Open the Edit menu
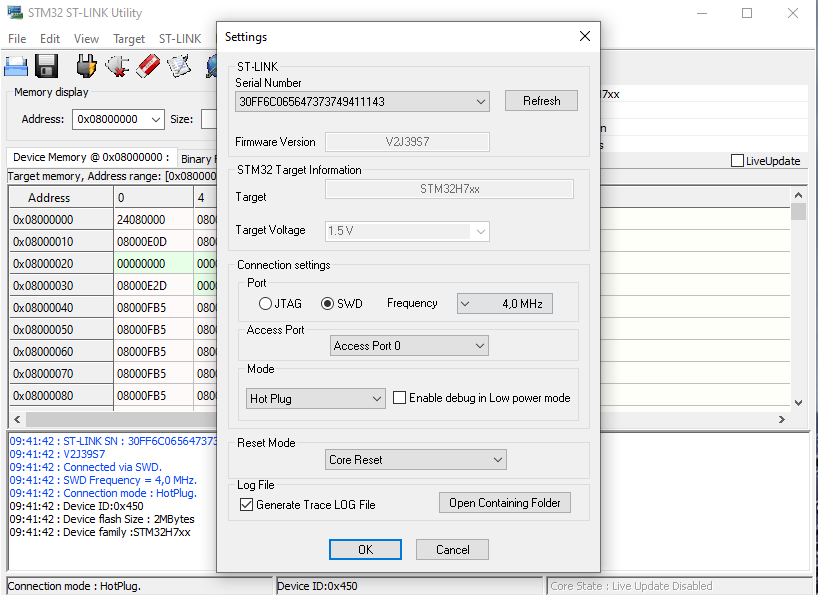The height and width of the screenshot is (595, 818). [50, 39]
